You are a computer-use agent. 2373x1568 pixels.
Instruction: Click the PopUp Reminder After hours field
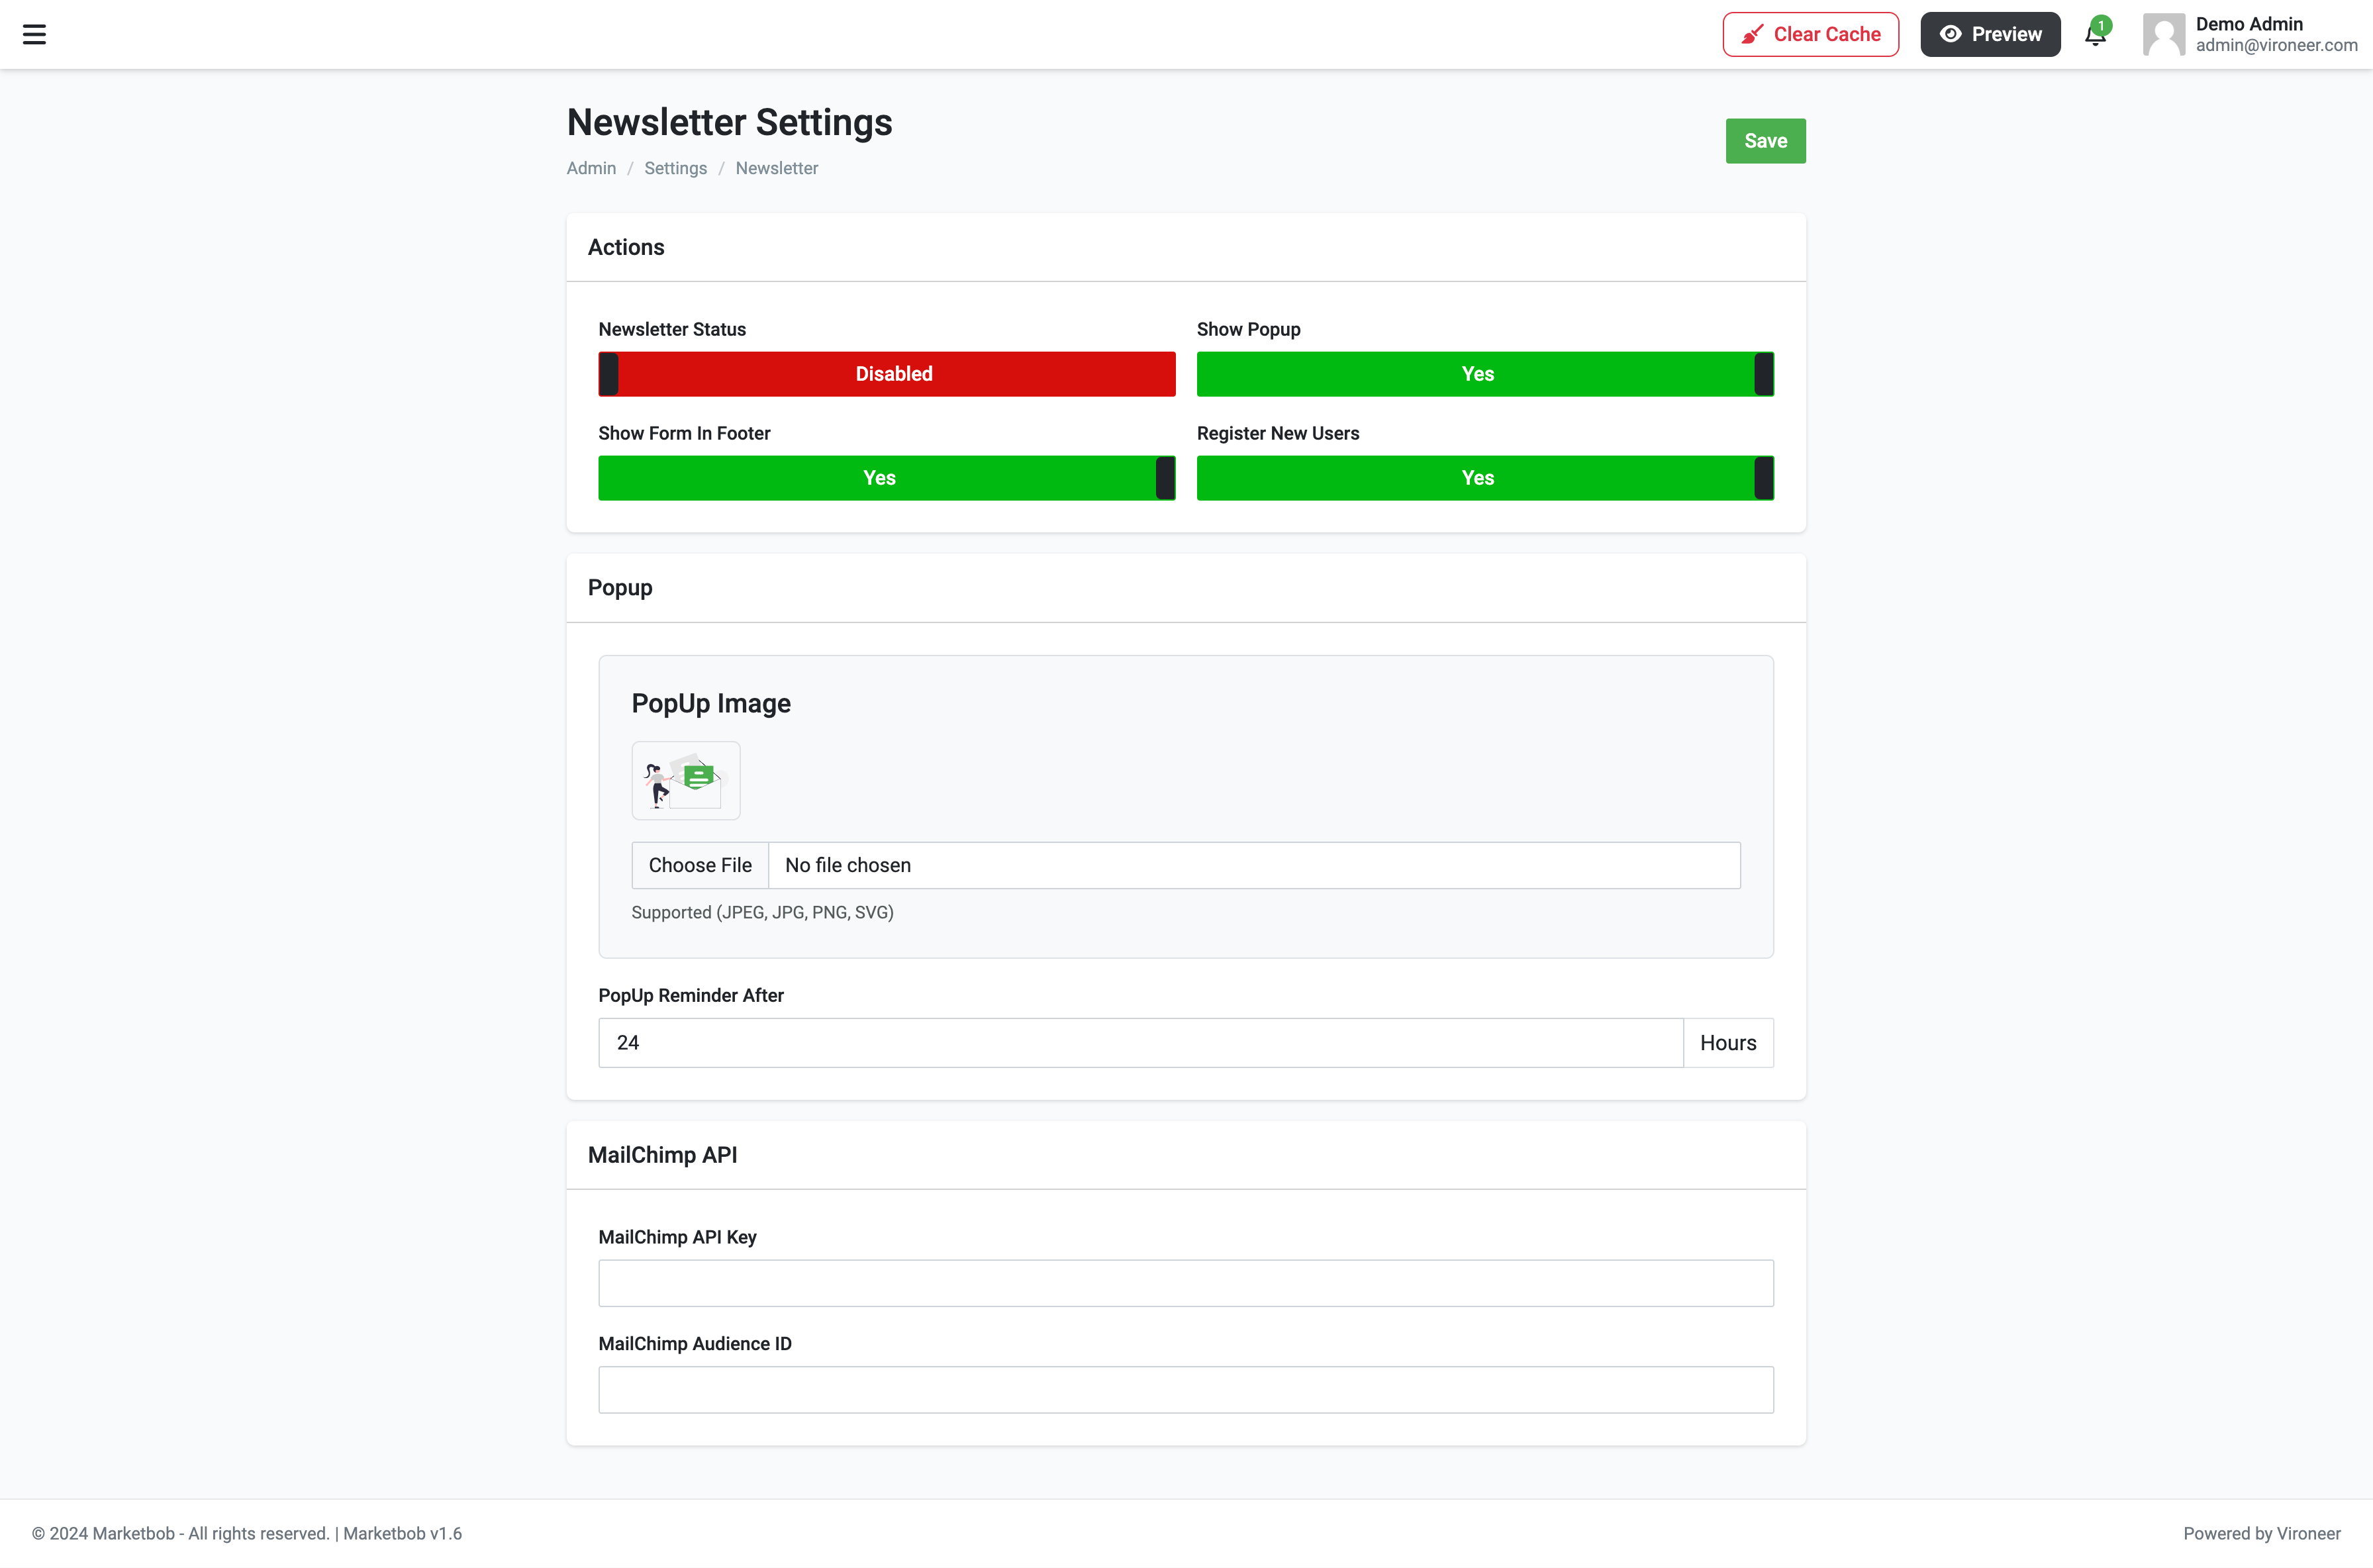click(x=1139, y=1042)
